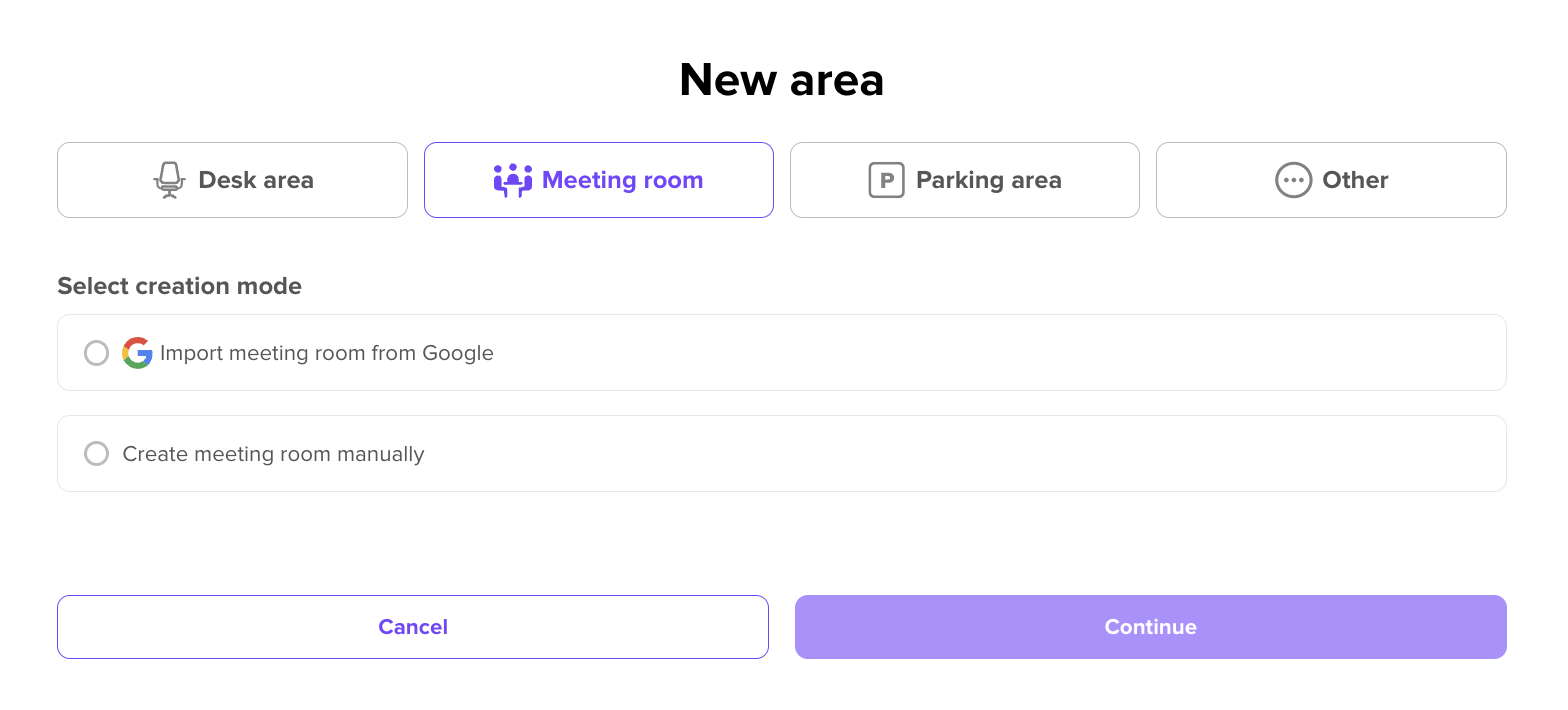Click the Meeting room people icon
1568x710 pixels.
(513, 179)
